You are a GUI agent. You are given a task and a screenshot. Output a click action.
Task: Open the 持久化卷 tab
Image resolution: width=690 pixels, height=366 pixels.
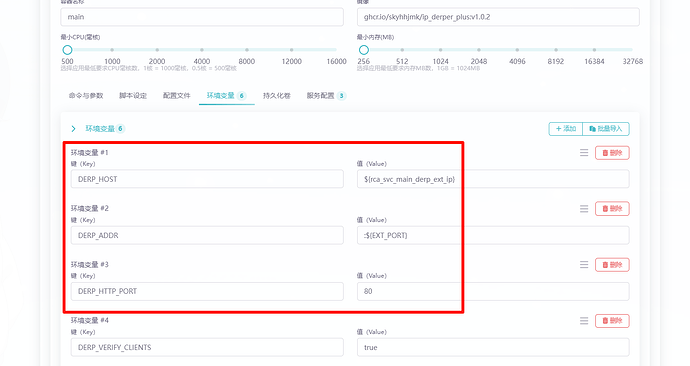(277, 95)
